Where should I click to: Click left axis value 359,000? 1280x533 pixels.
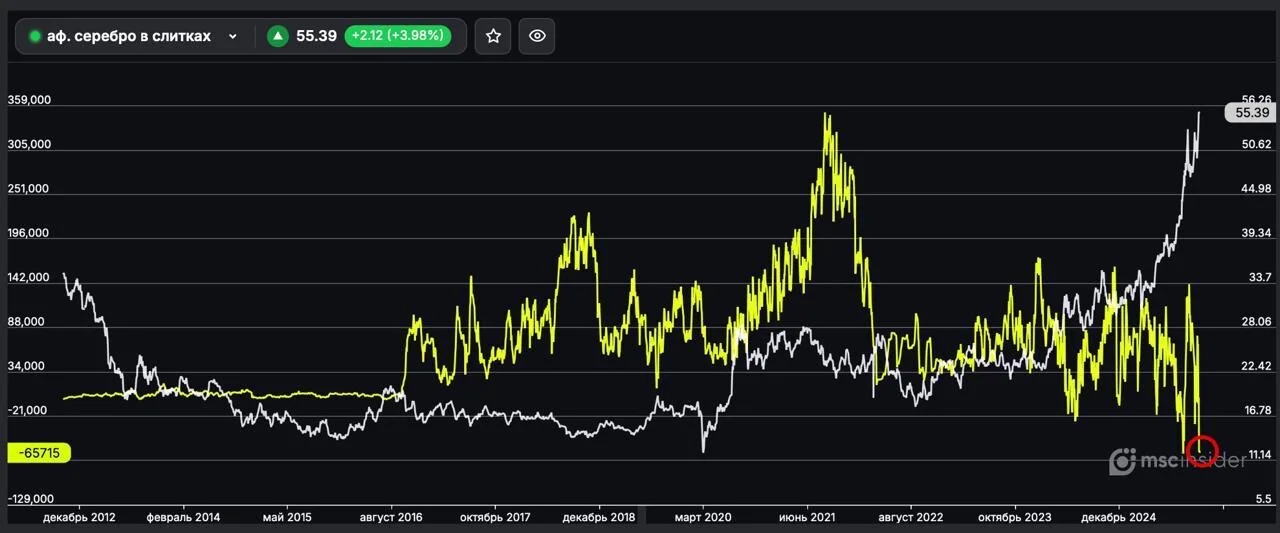click(29, 101)
